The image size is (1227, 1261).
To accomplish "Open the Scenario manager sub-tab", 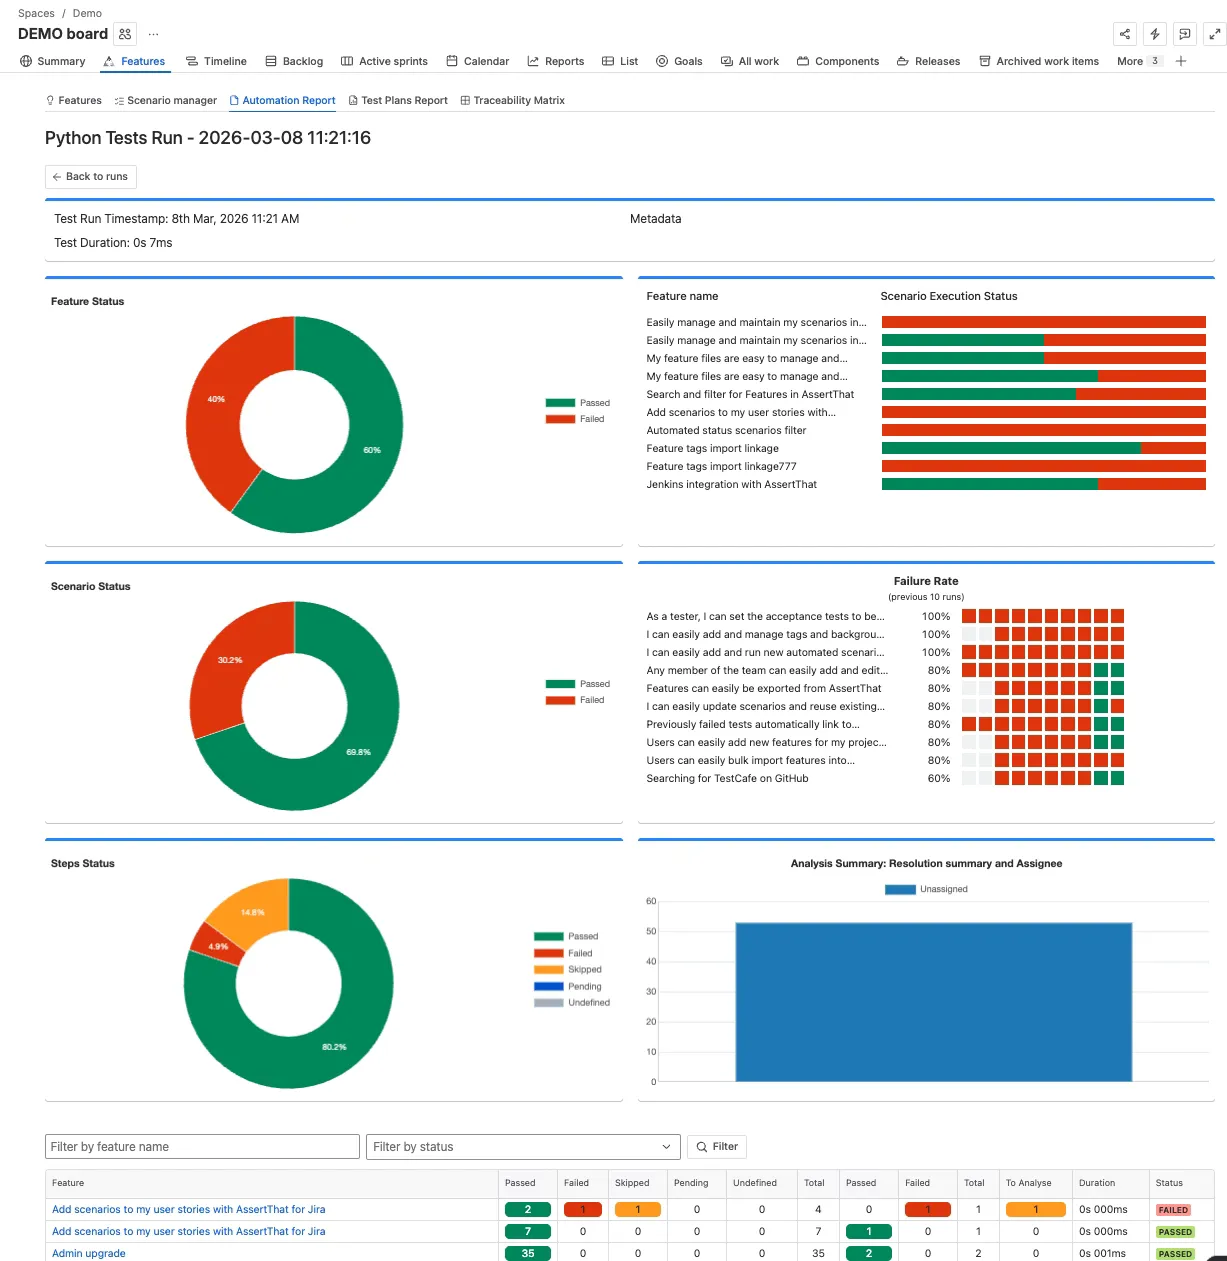I will click(x=165, y=100).
